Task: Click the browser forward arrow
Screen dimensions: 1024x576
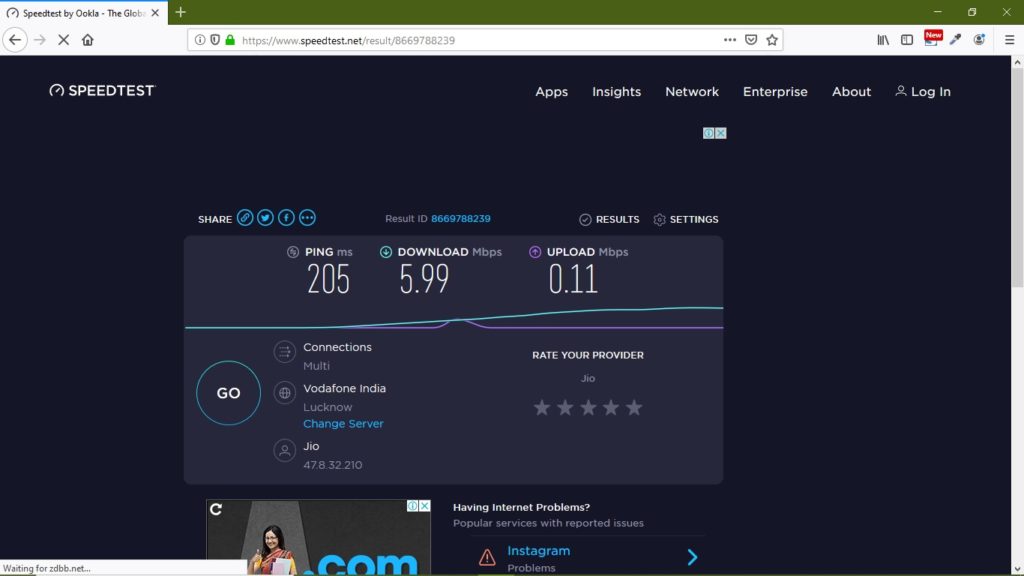Action: tap(40, 40)
